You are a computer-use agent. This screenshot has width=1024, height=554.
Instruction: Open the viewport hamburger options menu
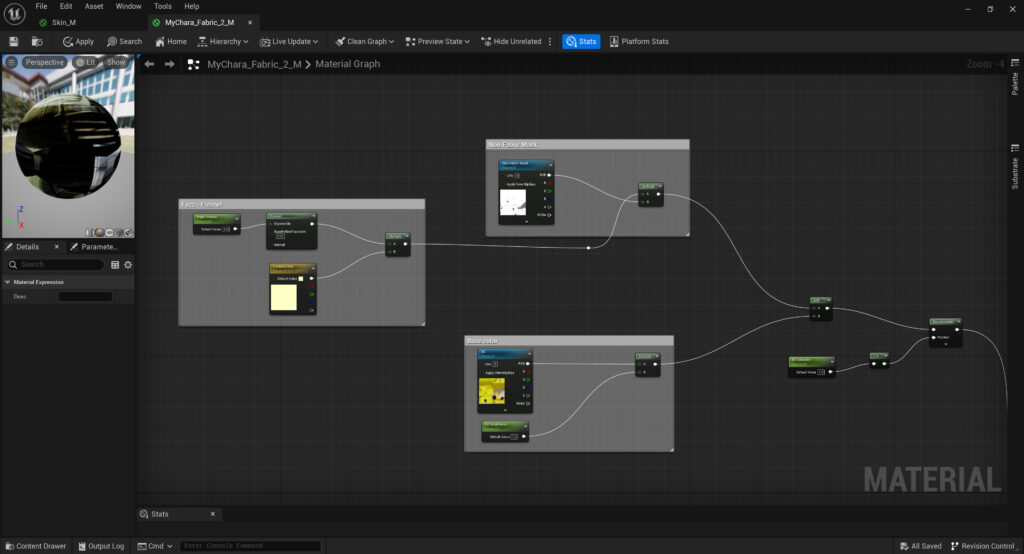pos(11,62)
